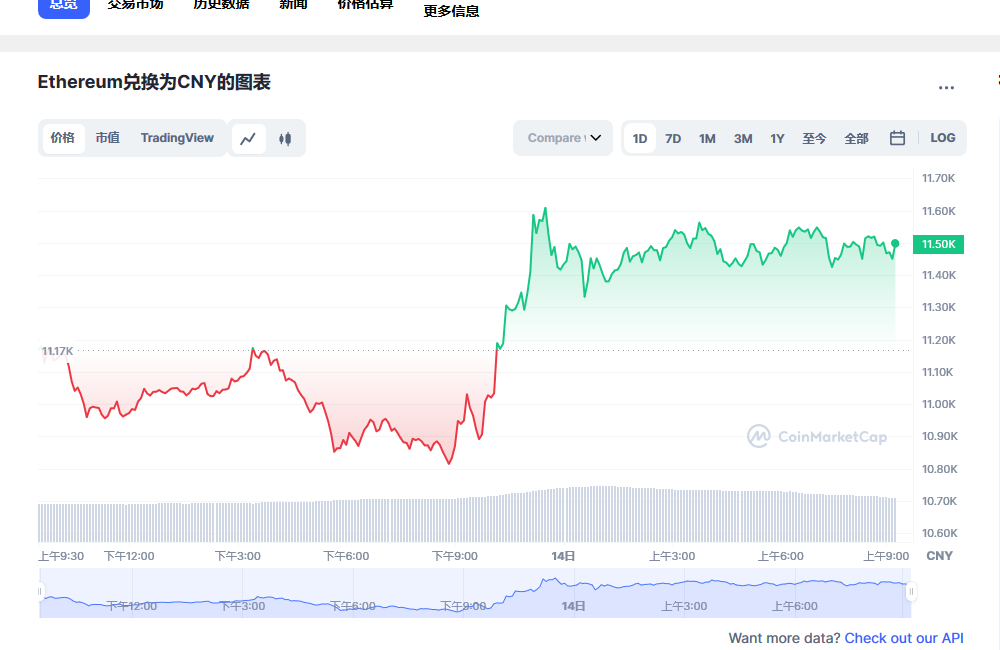The height and width of the screenshot is (650, 1000).
Task: Select the 全部 range button
Action: click(x=856, y=138)
